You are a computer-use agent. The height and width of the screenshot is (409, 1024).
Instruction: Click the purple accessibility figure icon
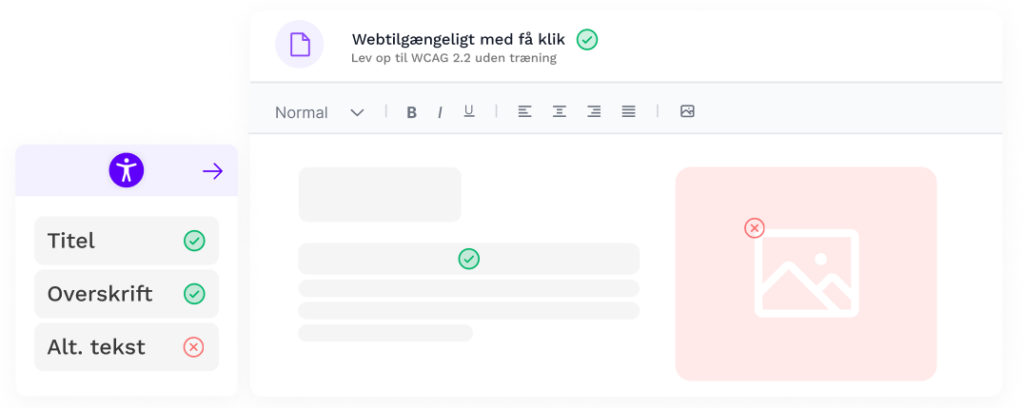click(126, 171)
